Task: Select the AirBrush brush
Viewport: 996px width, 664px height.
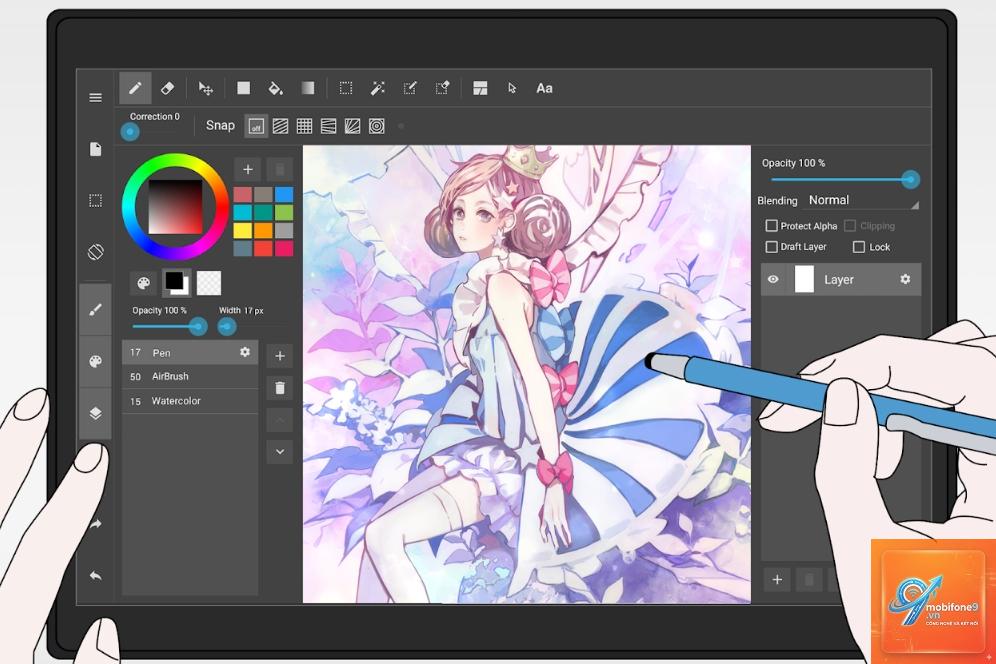Action: (x=189, y=377)
